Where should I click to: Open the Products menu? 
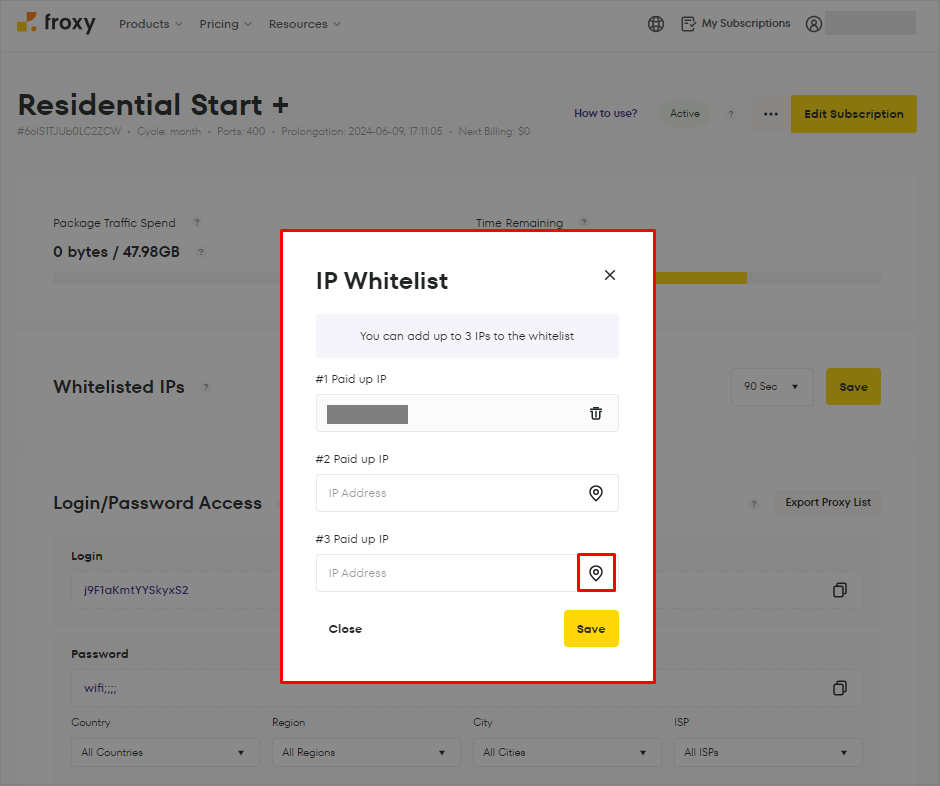pos(150,23)
